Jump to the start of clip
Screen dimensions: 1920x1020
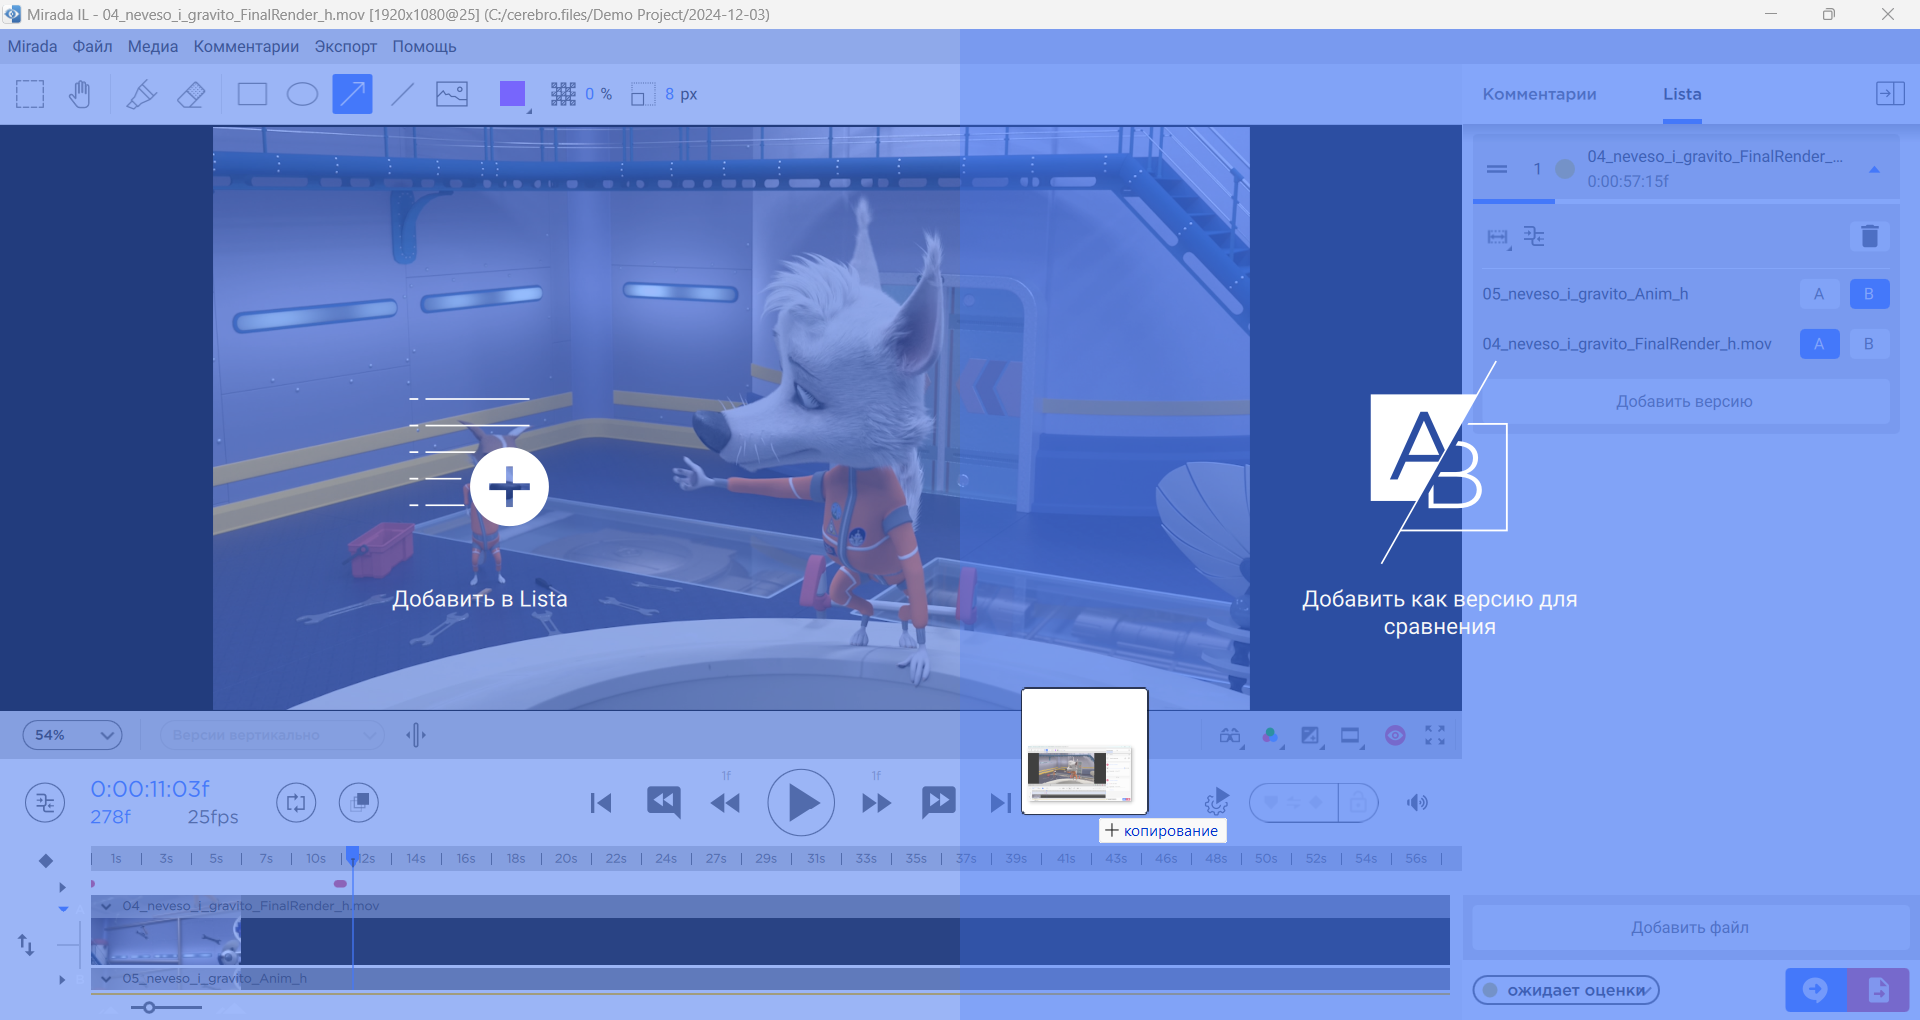(601, 802)
